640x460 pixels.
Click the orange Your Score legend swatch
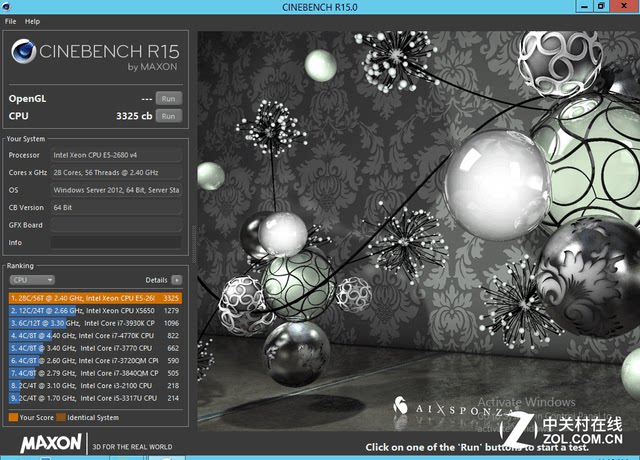pos(13,417)
